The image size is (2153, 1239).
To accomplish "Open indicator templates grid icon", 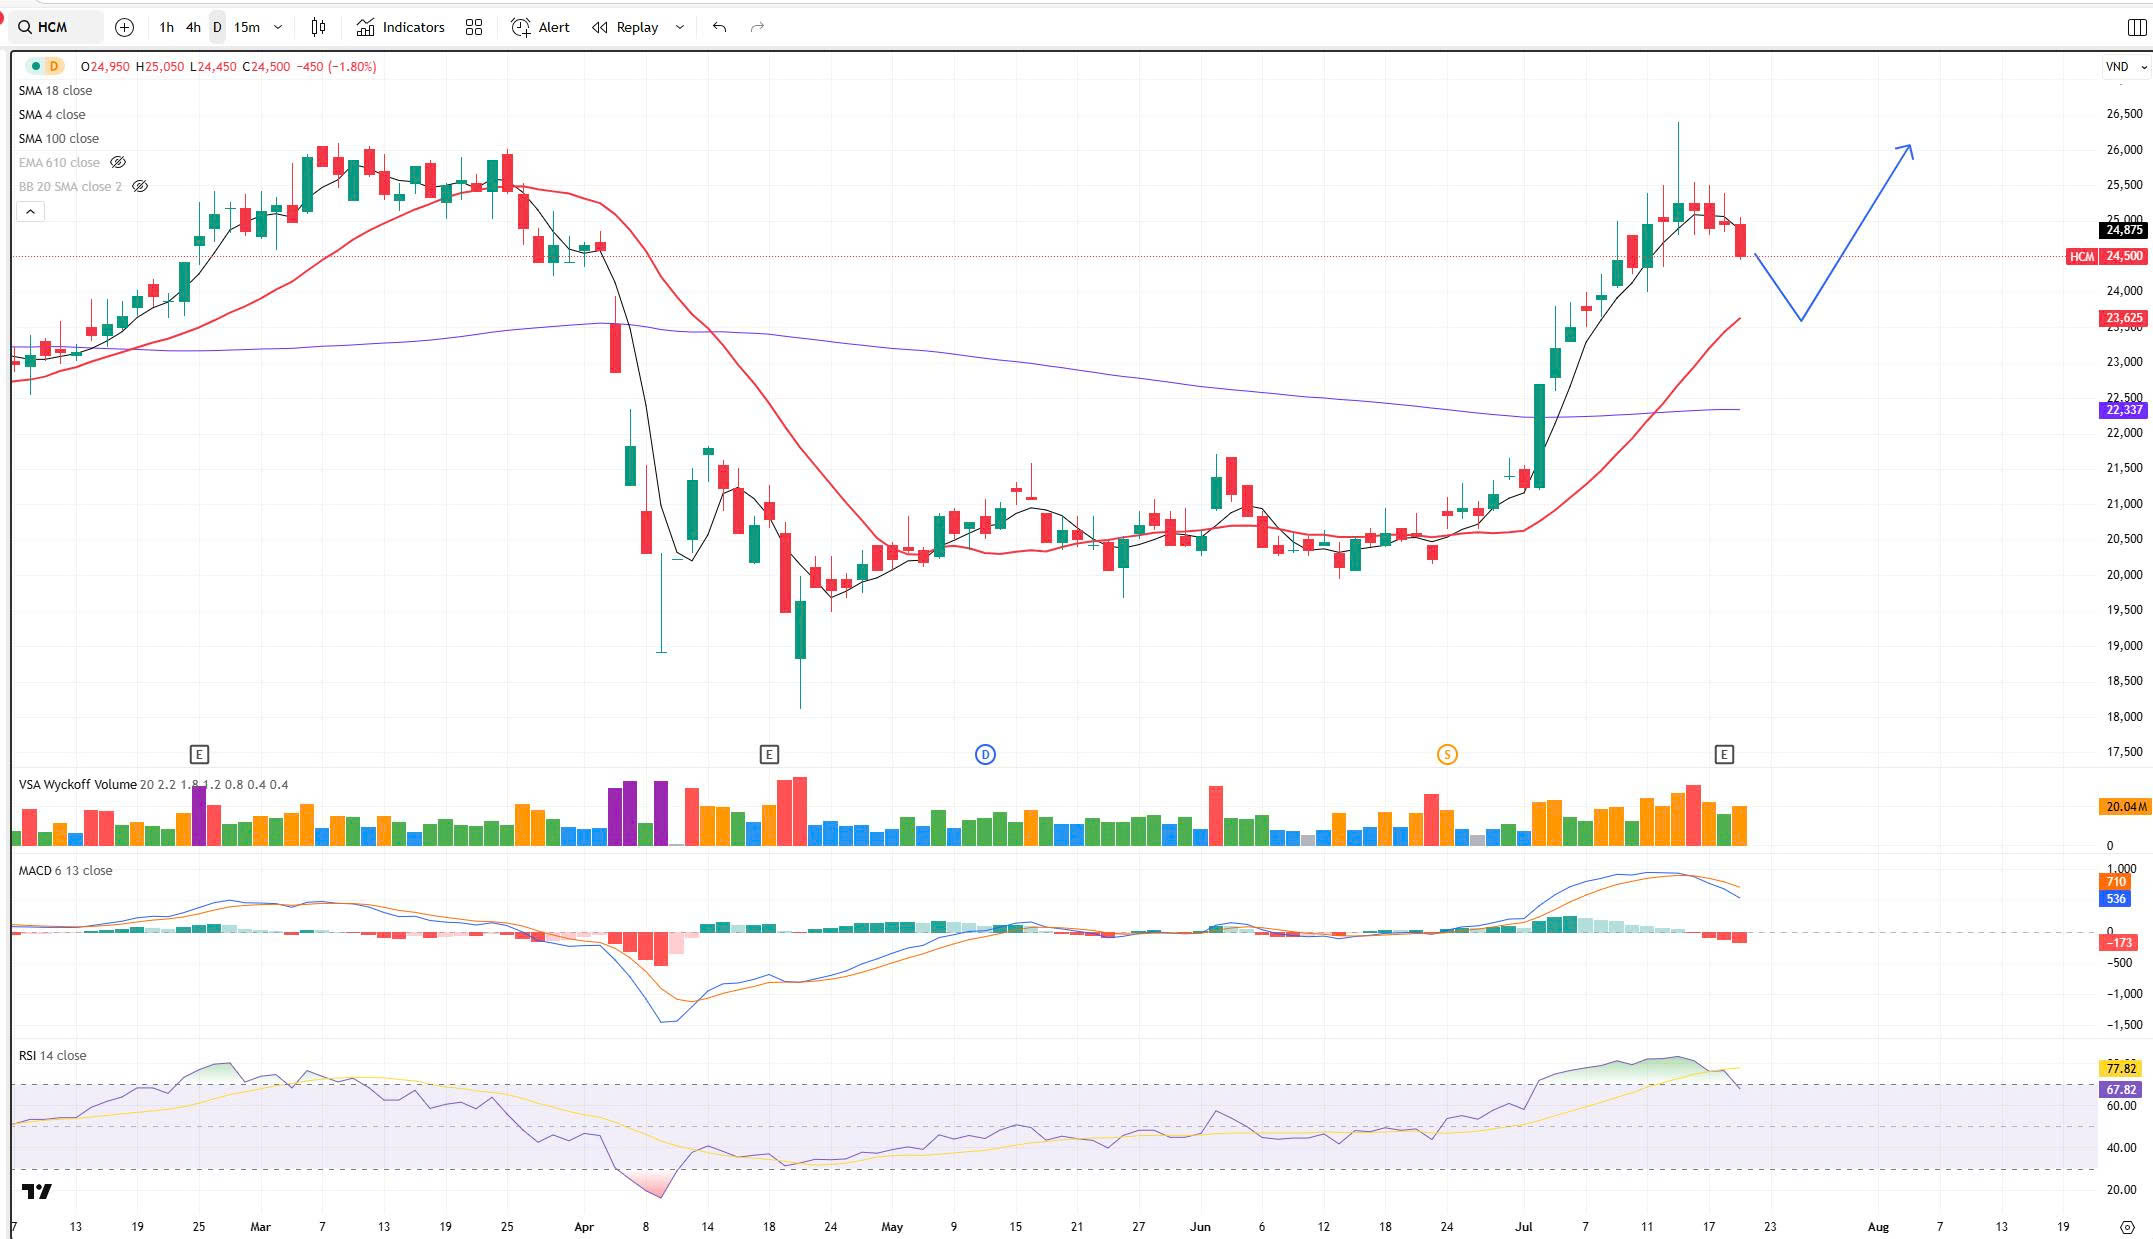I will (474, 27).
